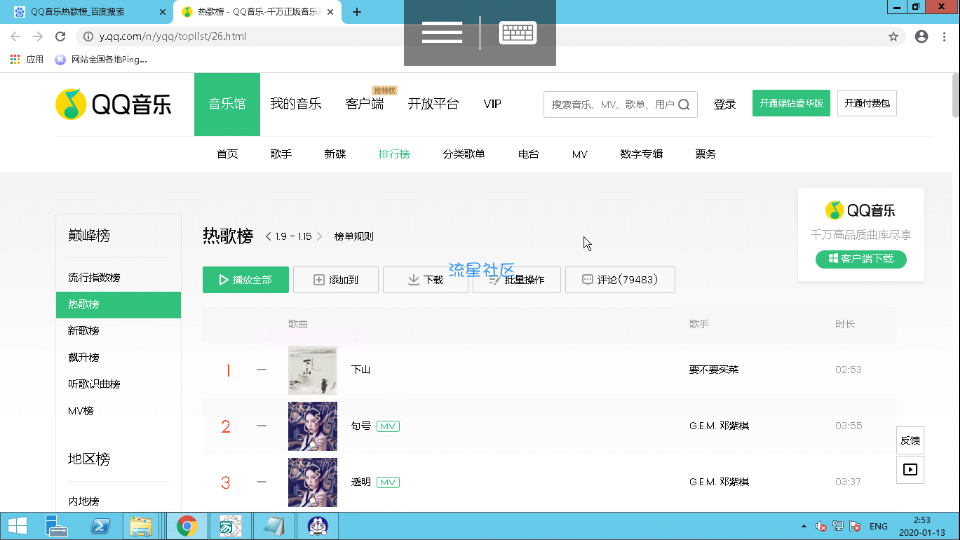Open the Chrome three-dot menu
This screenshot has width=960, height=540.
click(x=944, y=37)
